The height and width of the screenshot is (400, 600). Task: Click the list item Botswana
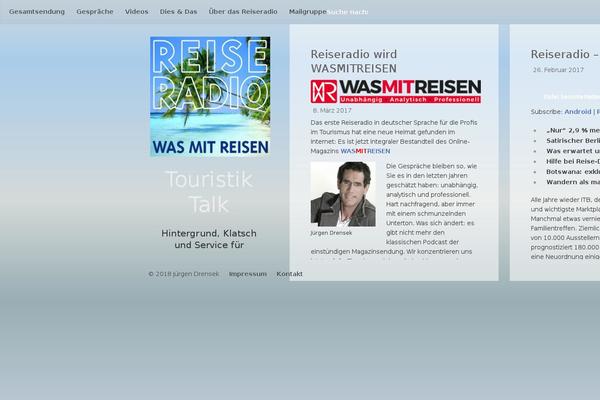[573, 172]
